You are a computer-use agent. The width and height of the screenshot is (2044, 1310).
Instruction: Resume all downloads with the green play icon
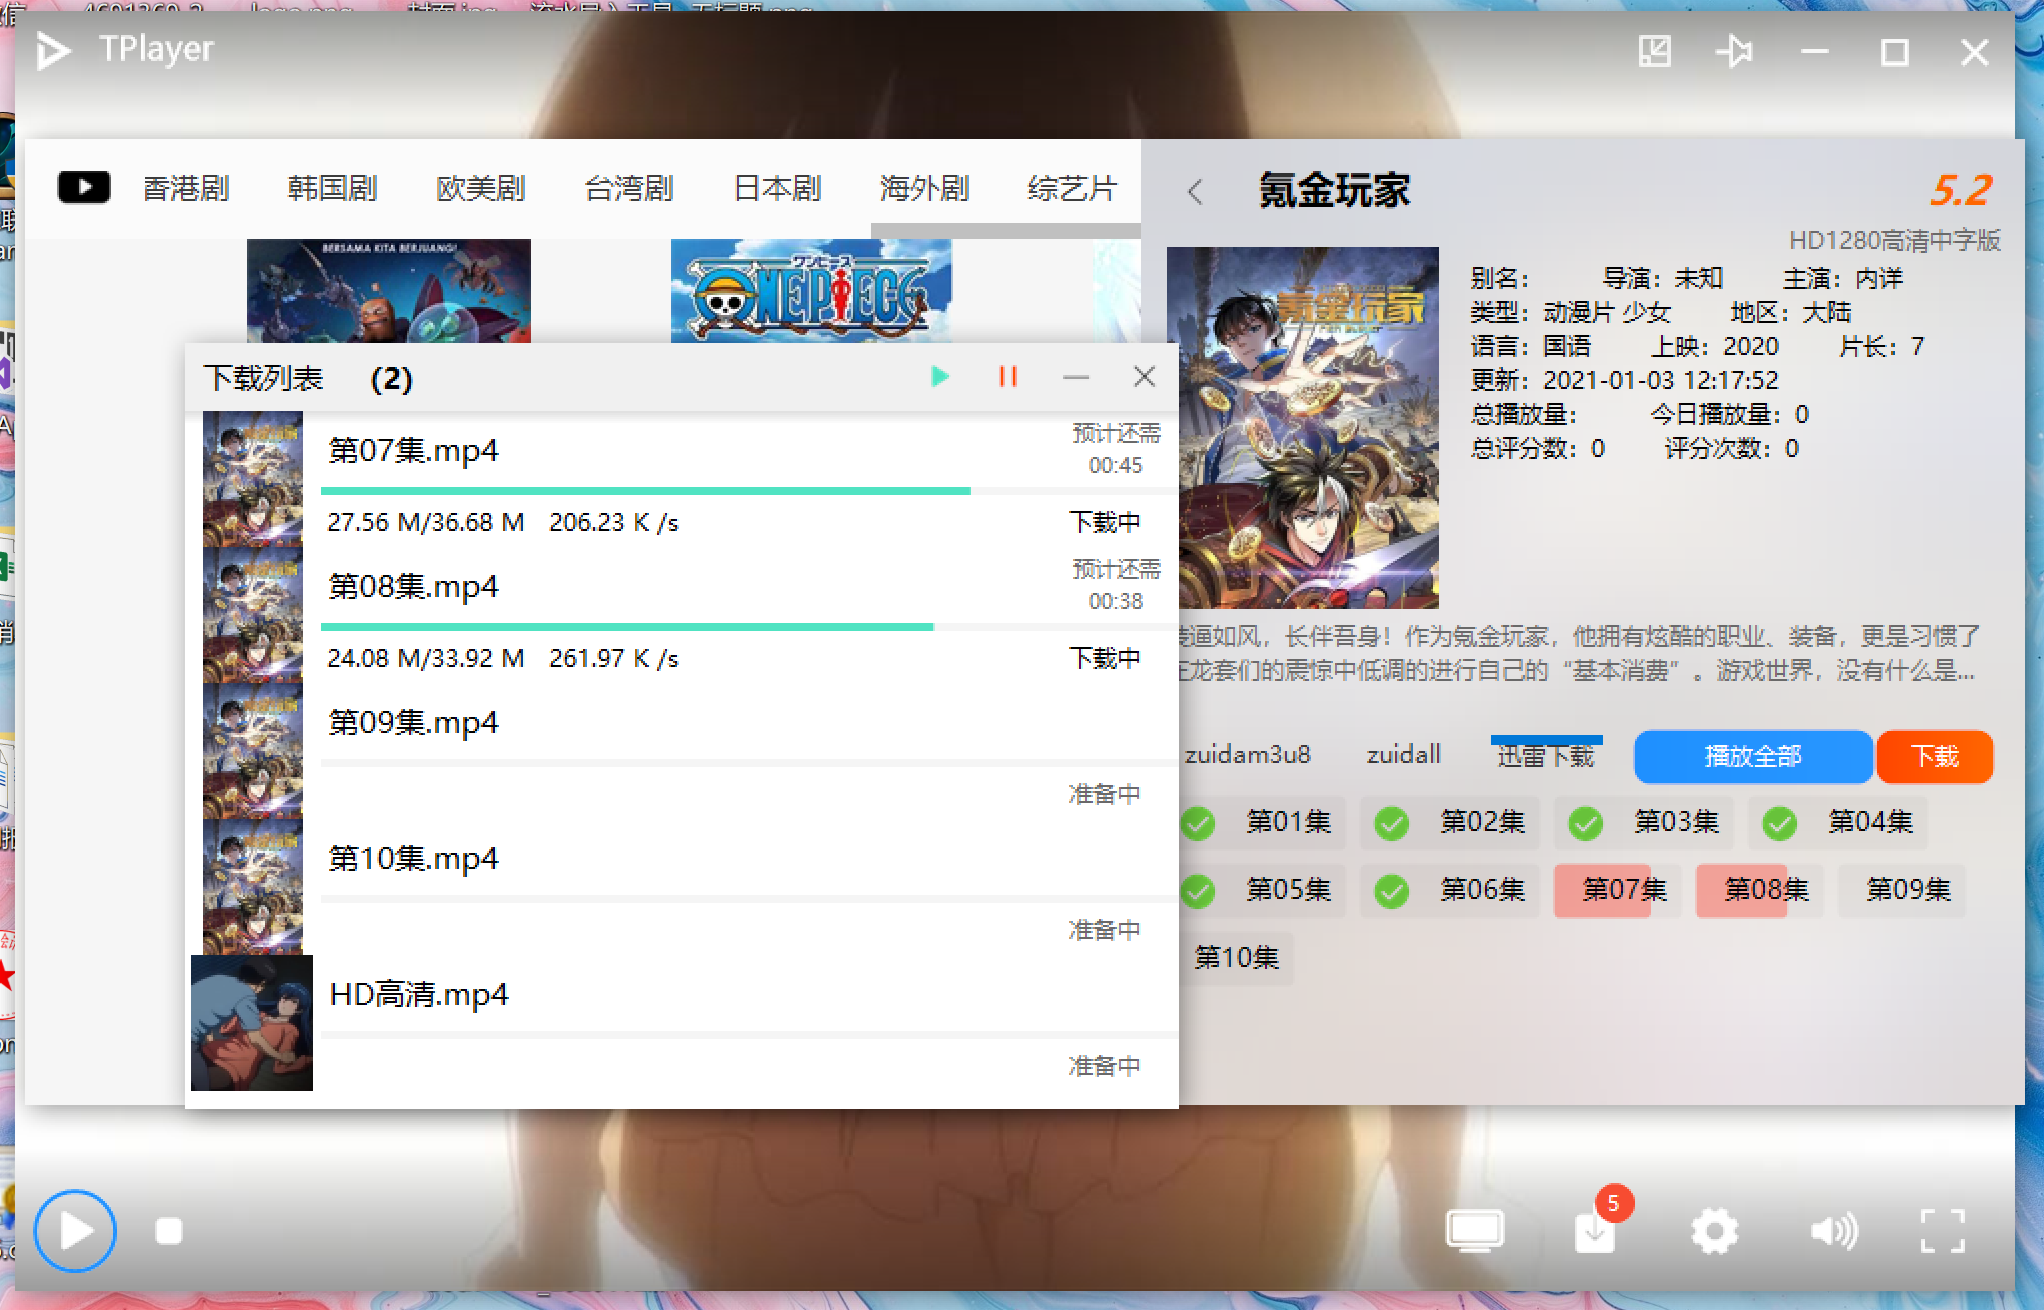pyautogui.click(x=939, y=377)
